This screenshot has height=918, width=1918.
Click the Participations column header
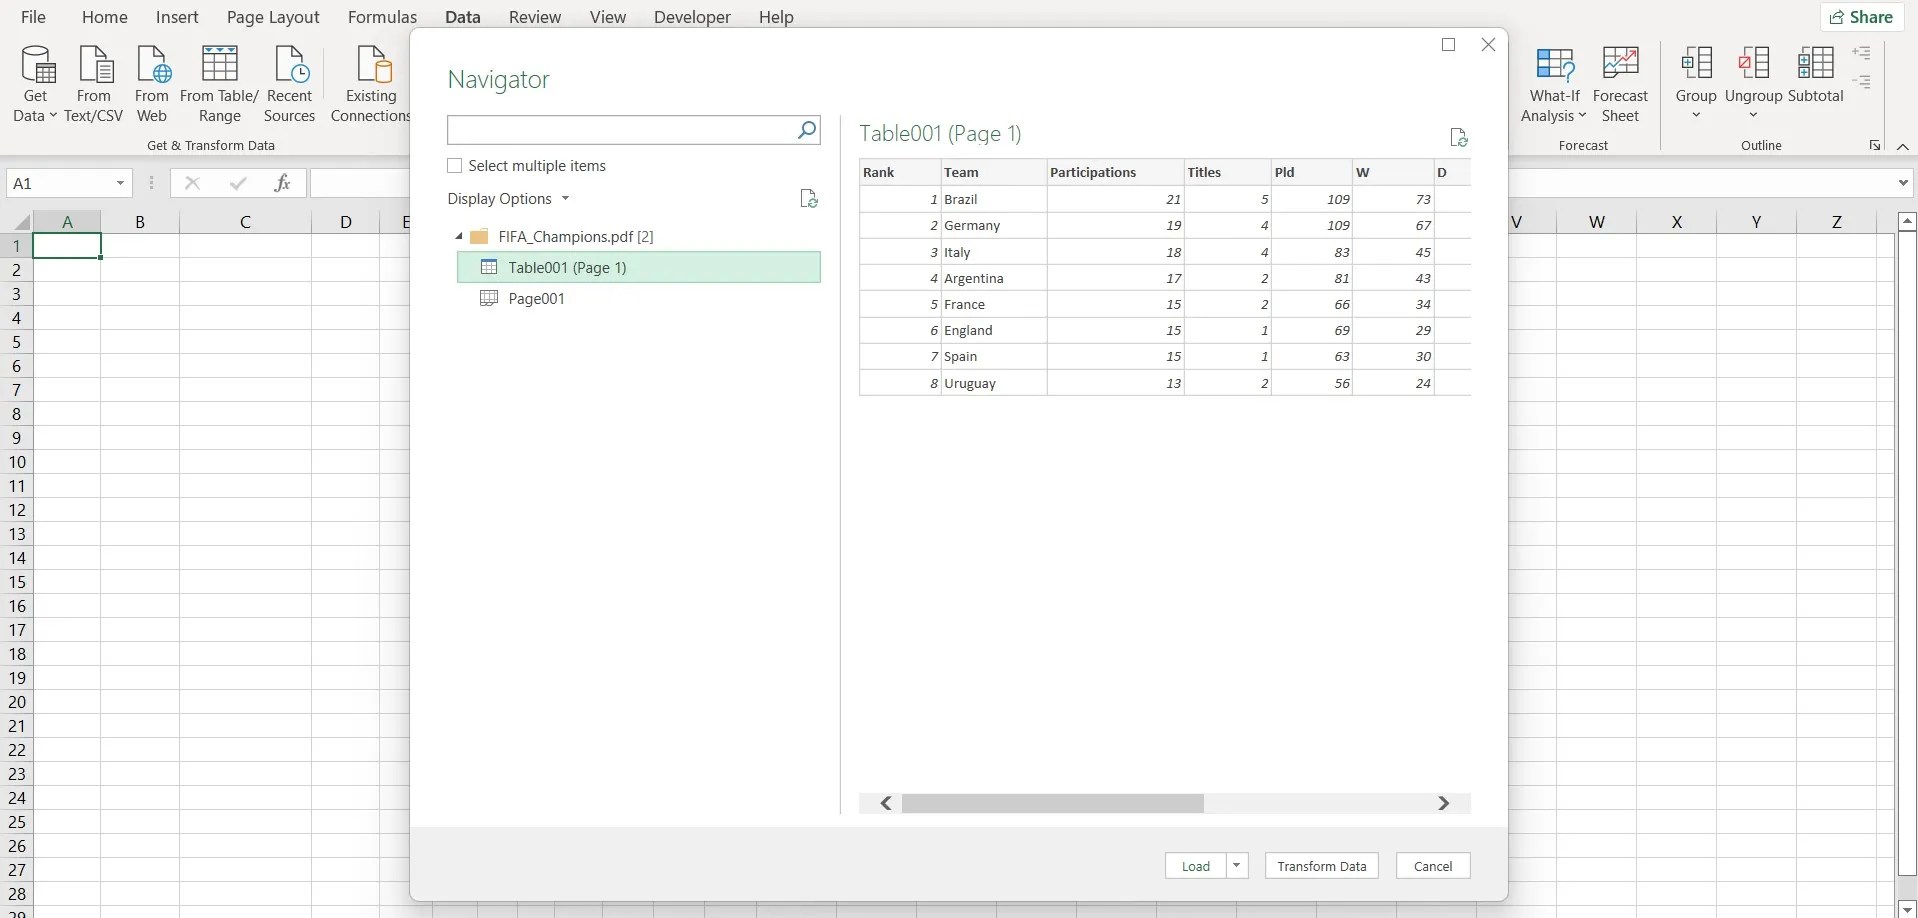tap(1115, 172)
